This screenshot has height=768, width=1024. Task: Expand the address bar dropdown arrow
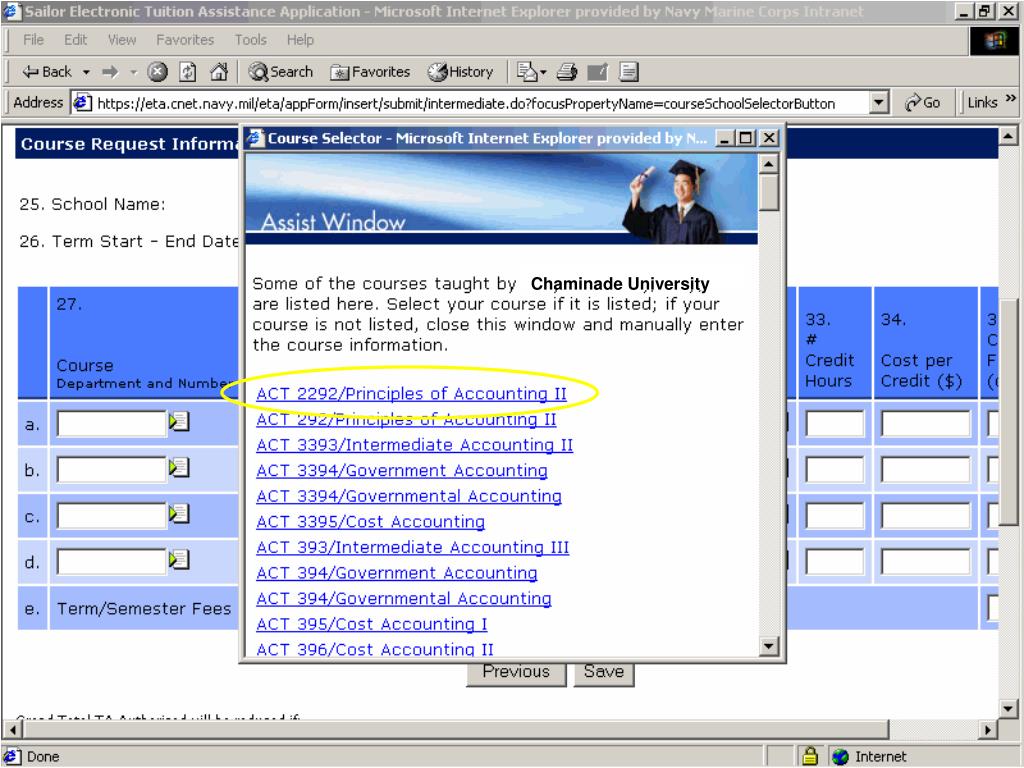pyautogui.click(x=879, y=103)
